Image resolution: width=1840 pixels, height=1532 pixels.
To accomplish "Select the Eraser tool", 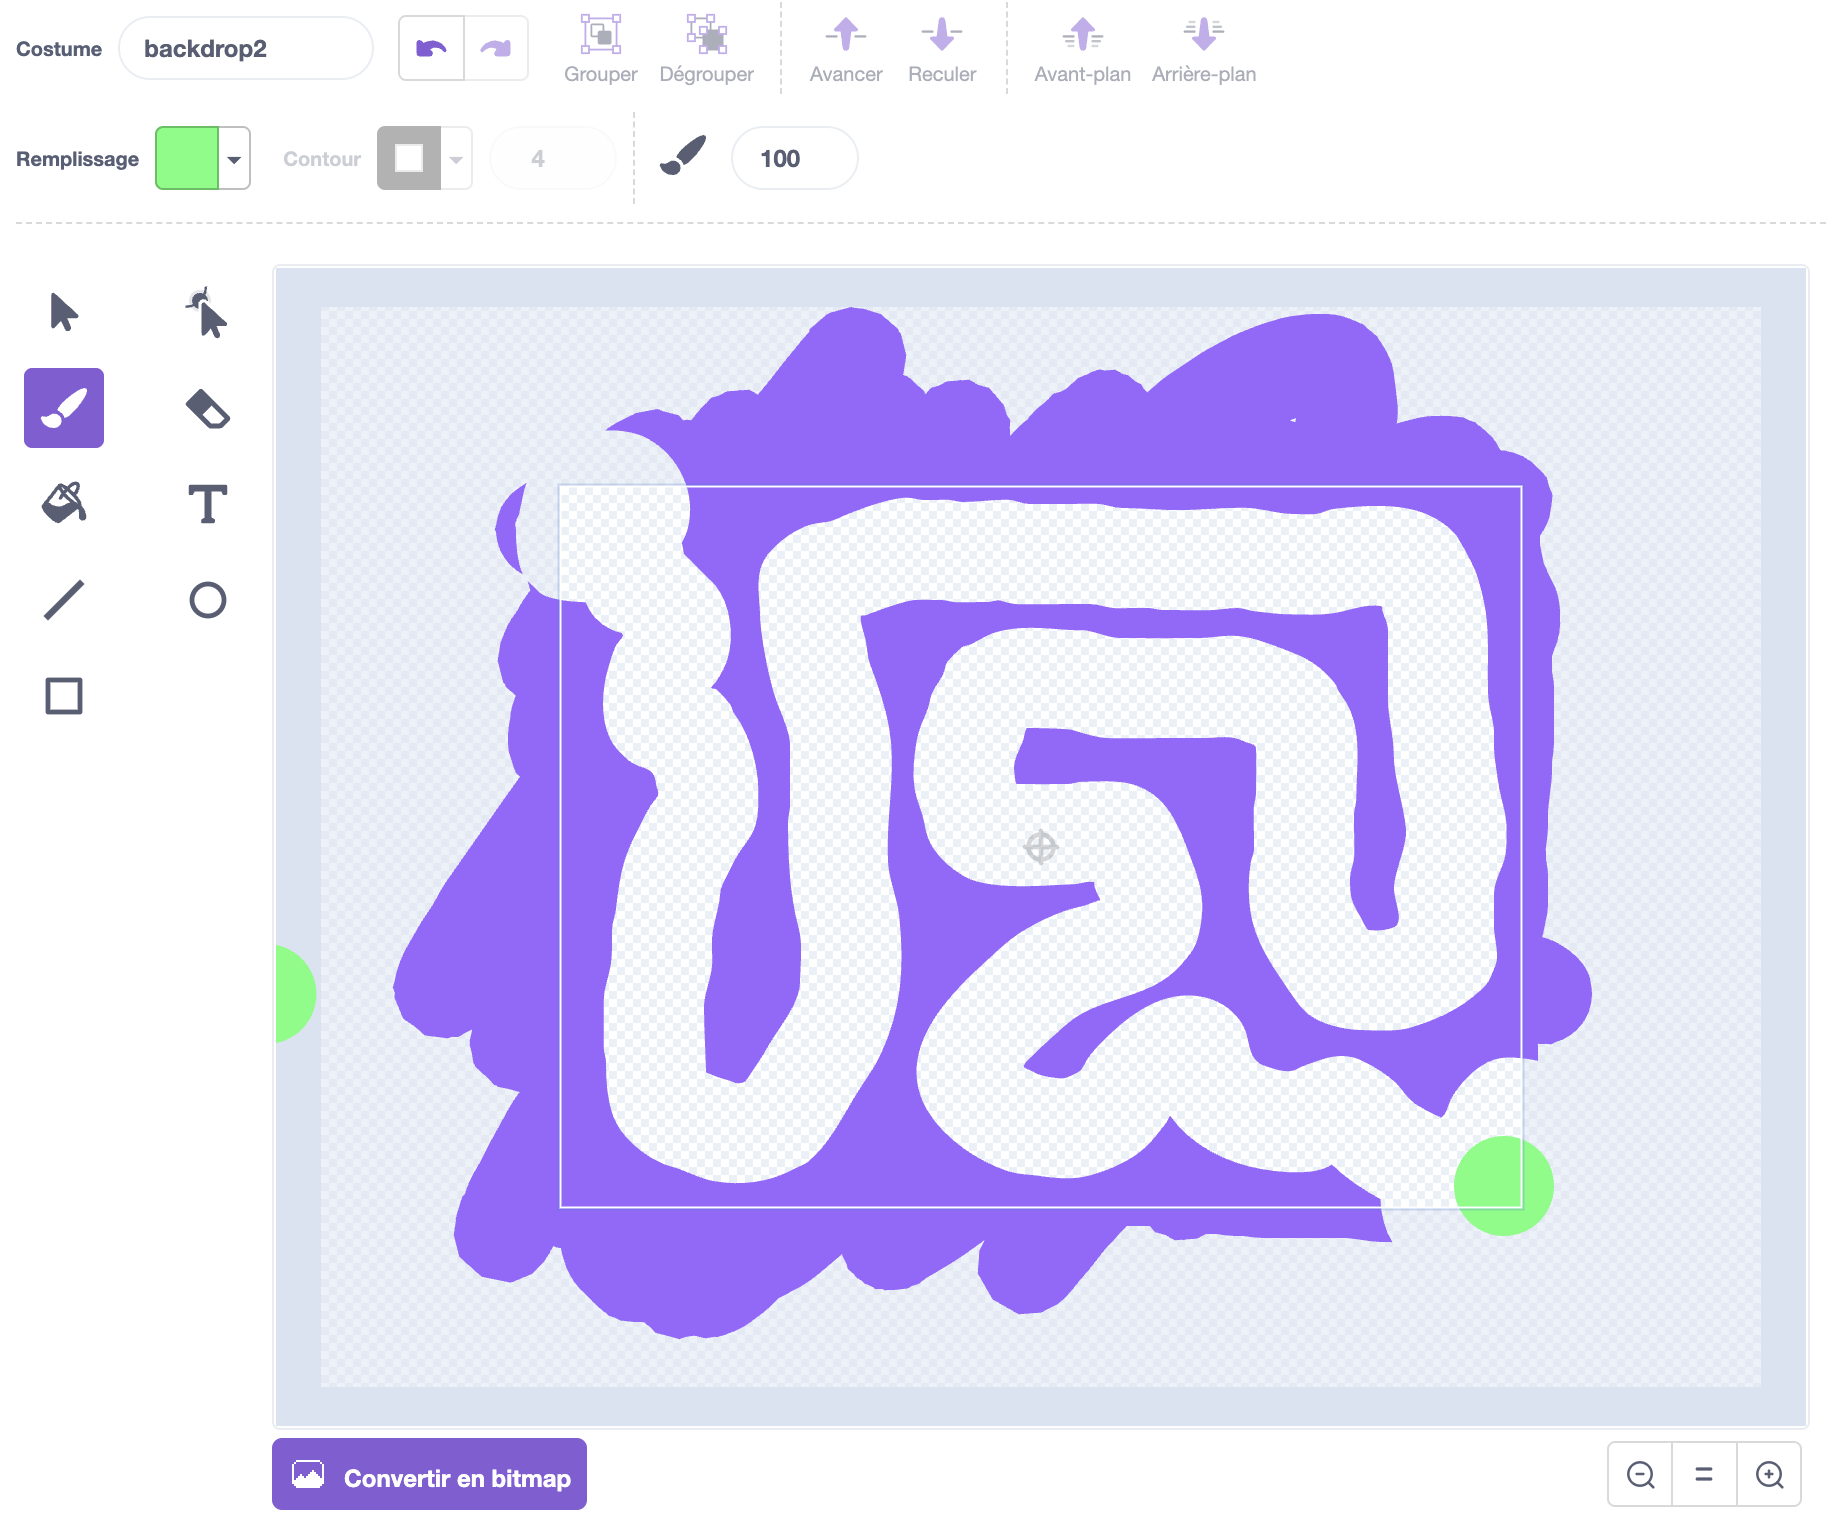I will click(207, 408).
